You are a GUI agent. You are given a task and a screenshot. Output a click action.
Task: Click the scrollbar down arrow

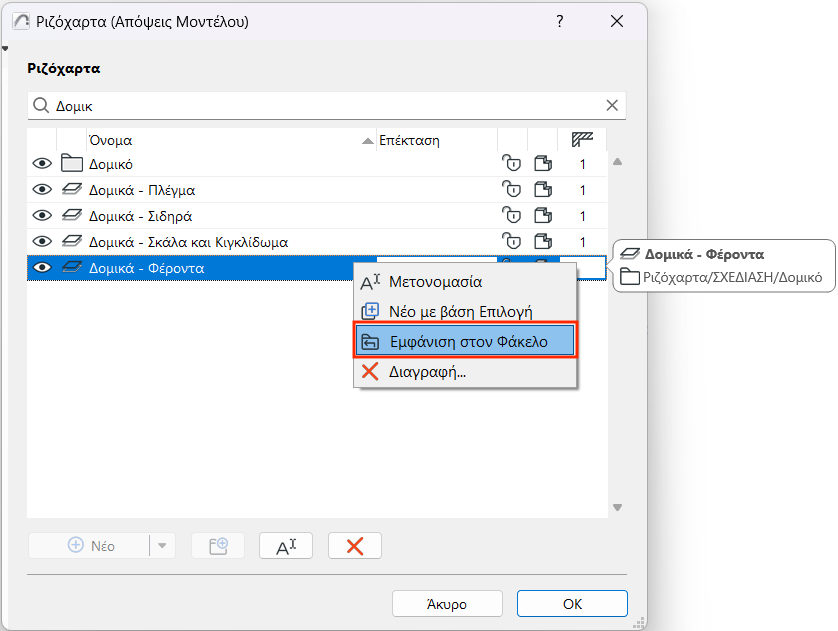(617, 507)
